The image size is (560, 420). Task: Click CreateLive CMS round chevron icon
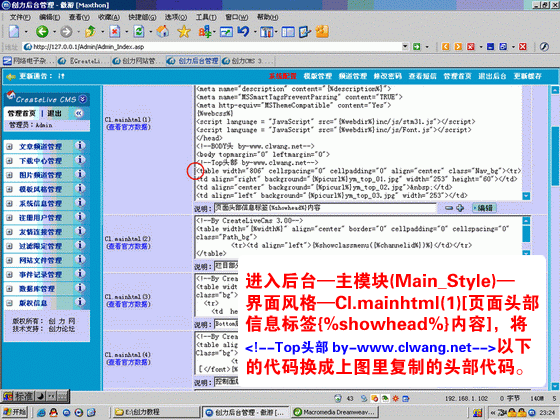point(82,99)
